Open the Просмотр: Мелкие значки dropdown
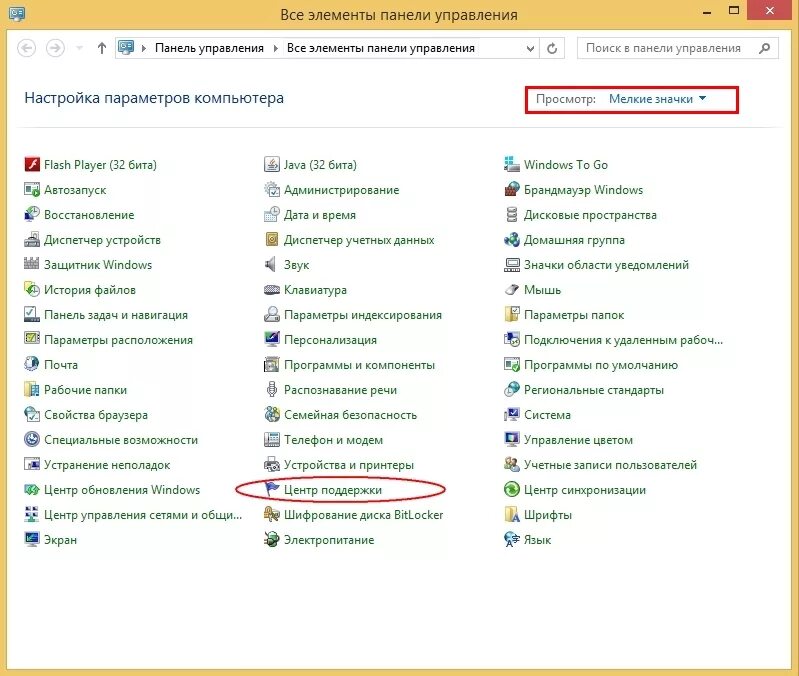The width and height of the screenshot is (799, 676). coord(657,99)
